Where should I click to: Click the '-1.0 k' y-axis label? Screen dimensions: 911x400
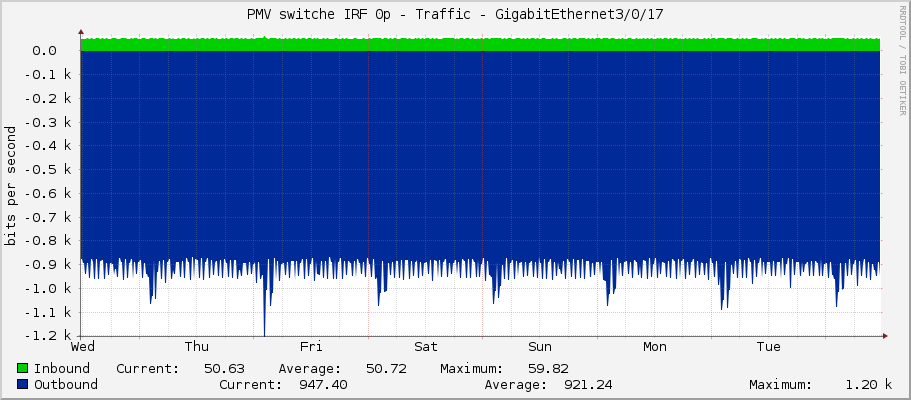pos(48,288)
